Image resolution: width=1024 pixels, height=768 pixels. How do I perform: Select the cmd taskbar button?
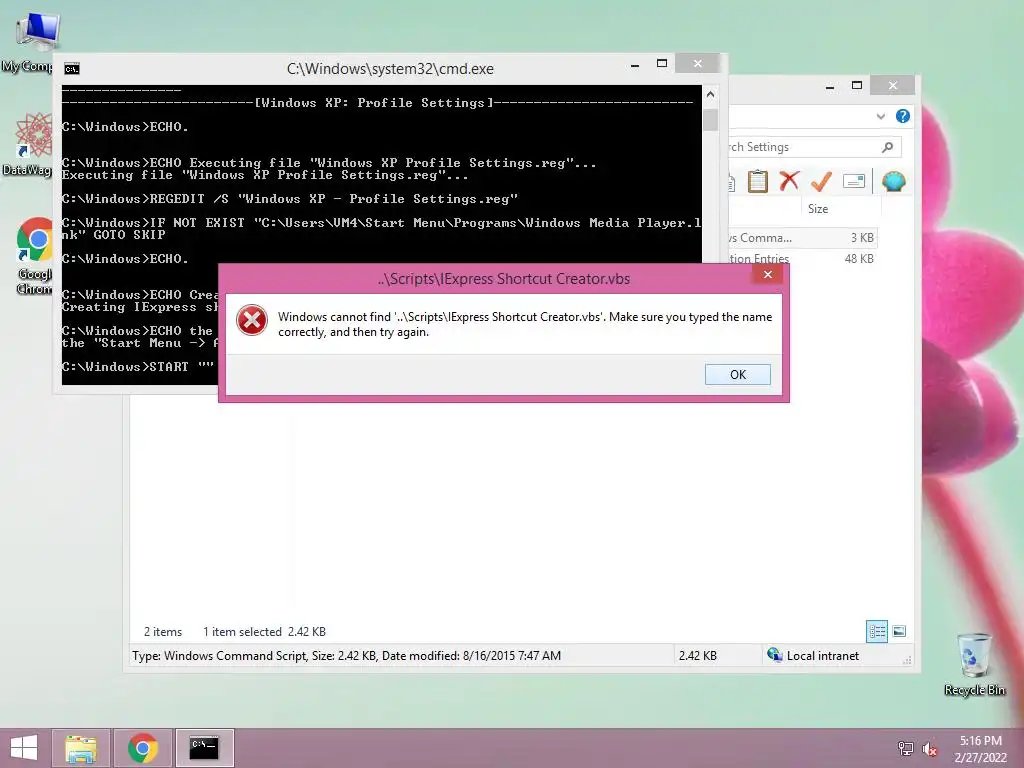[204, 748]
